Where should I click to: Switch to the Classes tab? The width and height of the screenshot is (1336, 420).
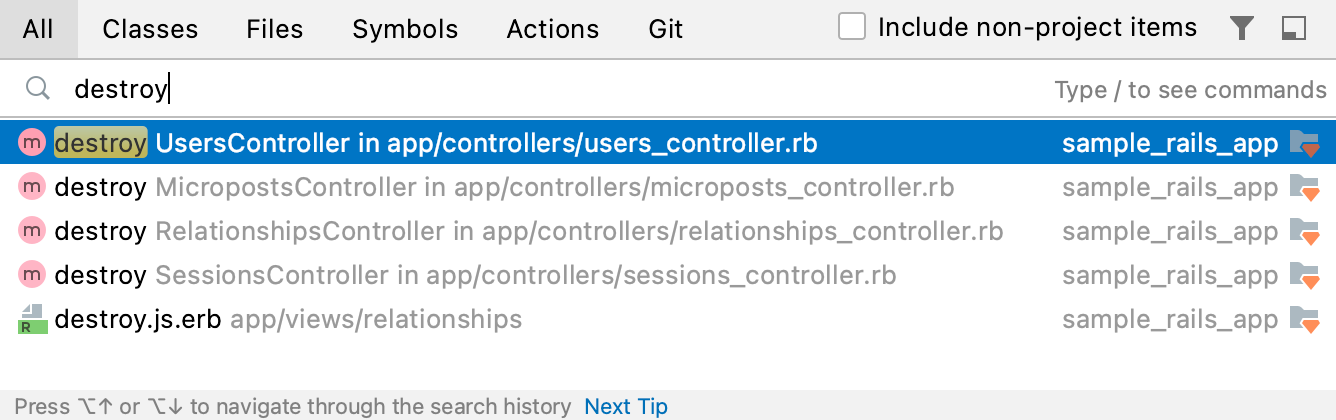pyautogui.click(x=150, y=29)
